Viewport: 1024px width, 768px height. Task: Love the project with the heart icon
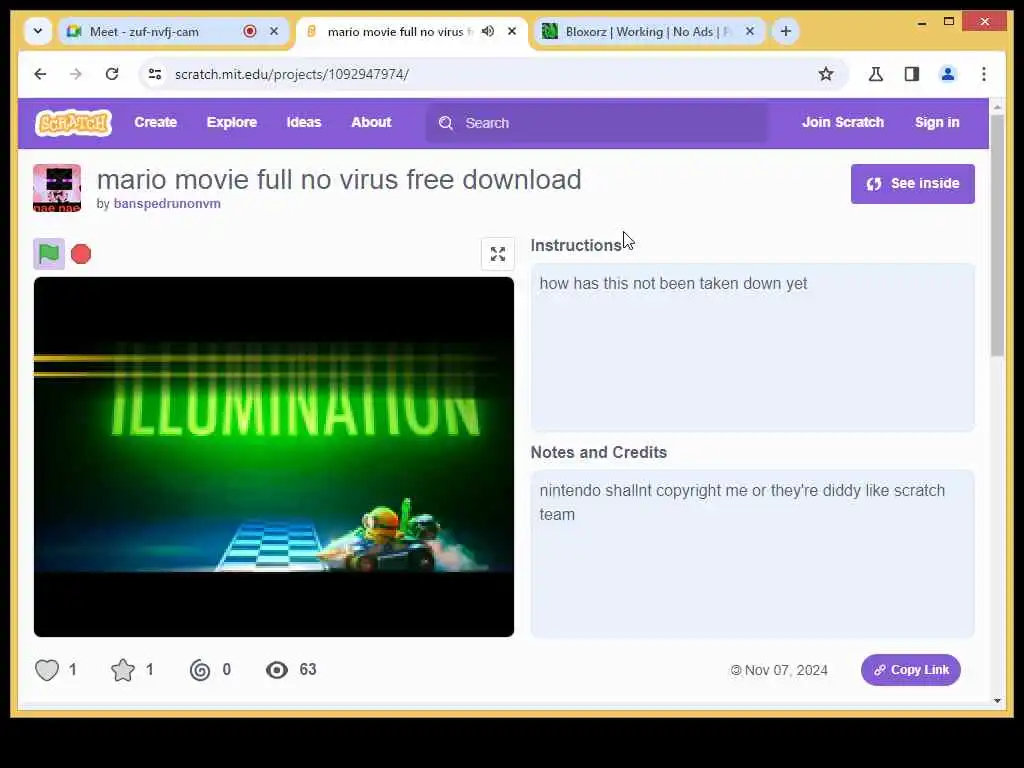click(47, 670)
